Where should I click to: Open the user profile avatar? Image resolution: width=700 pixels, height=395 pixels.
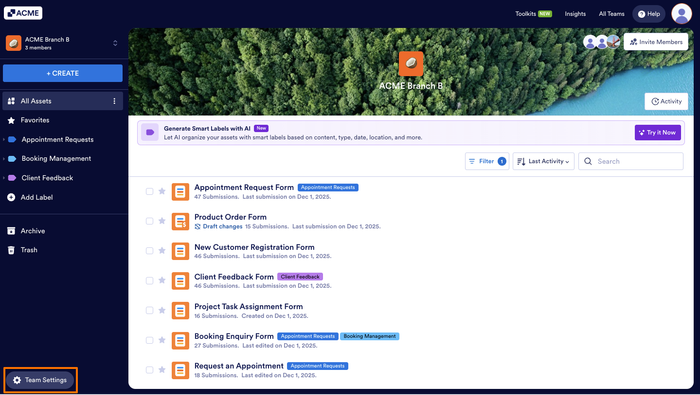[681, 14]
